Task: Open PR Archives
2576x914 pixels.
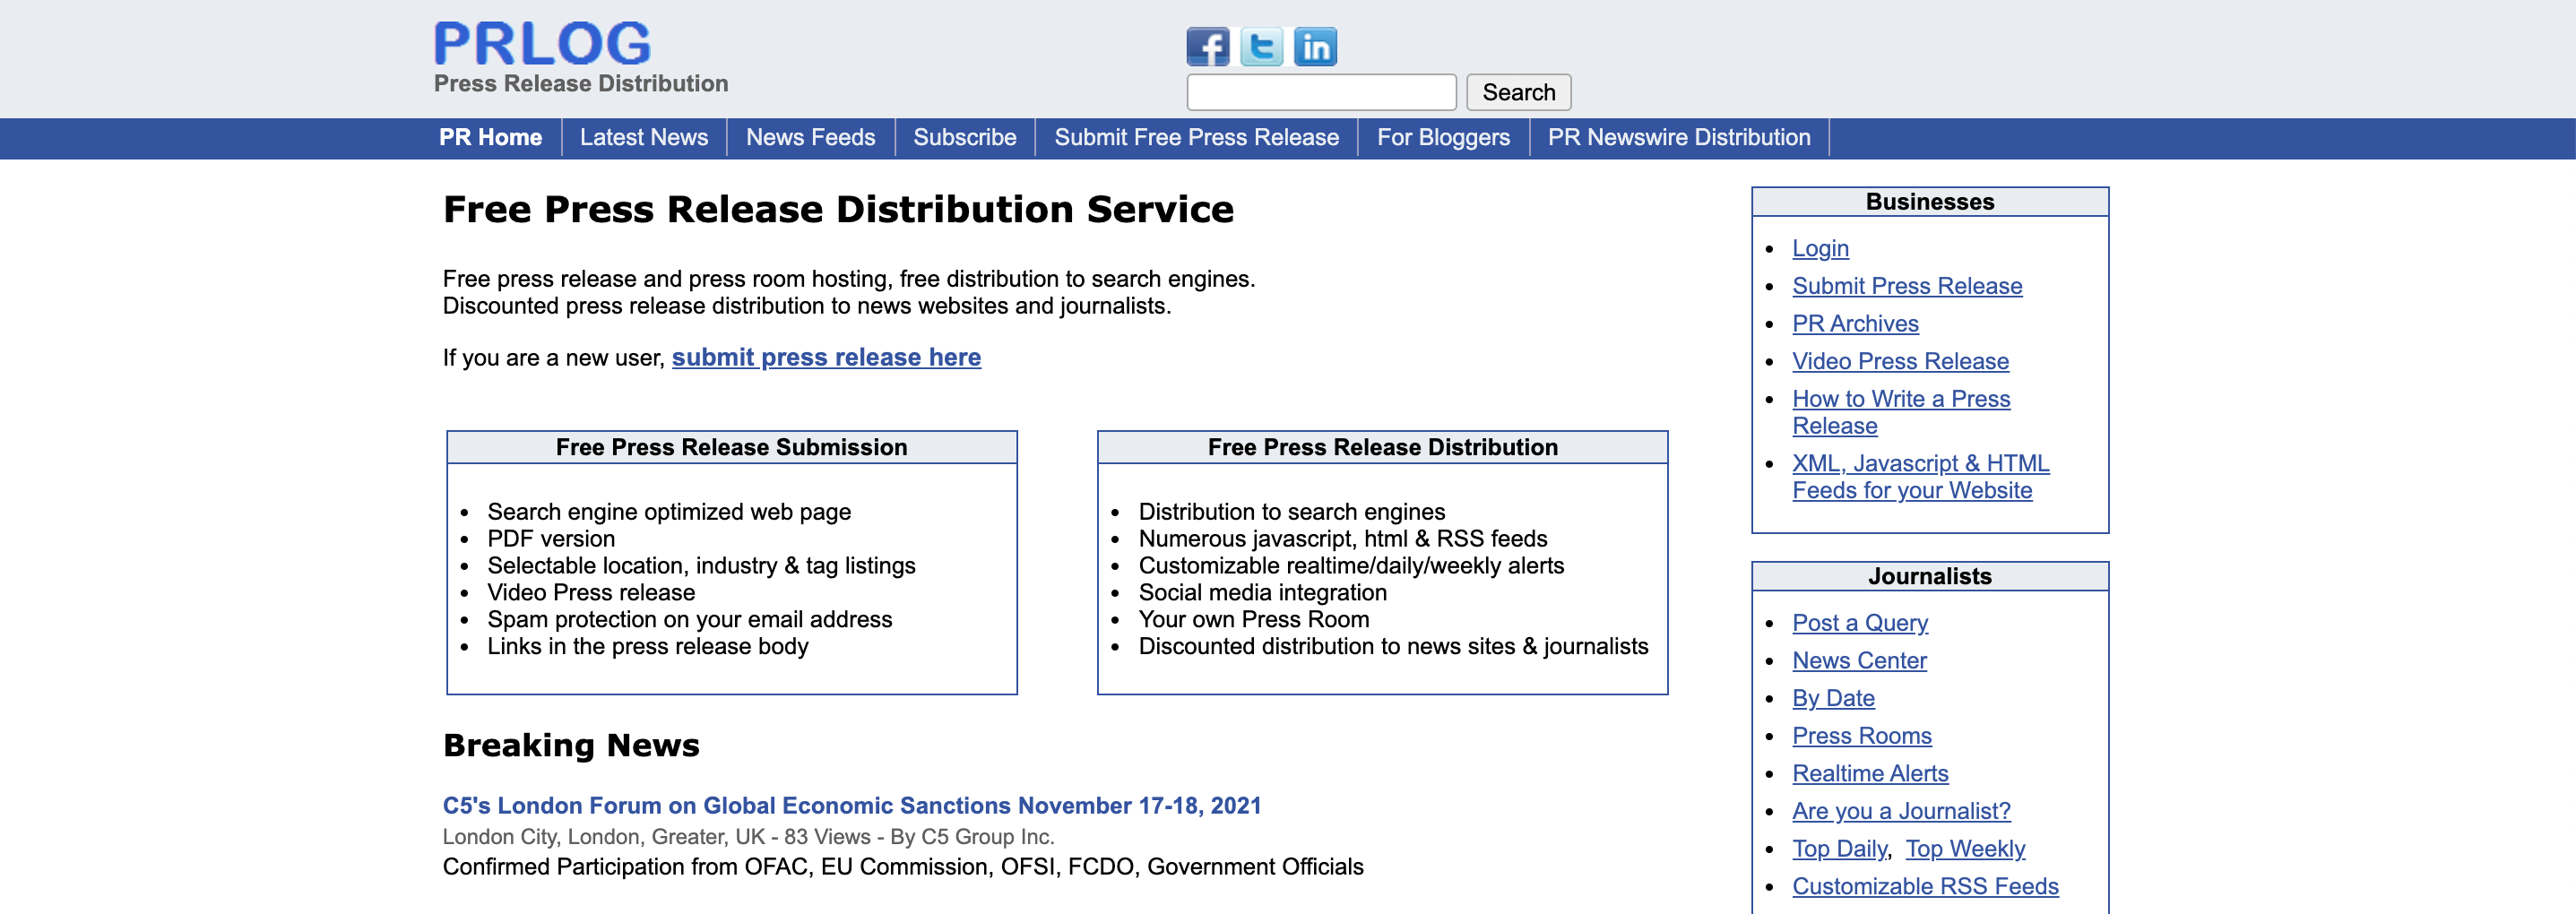Action: (x=1855, y=323)
